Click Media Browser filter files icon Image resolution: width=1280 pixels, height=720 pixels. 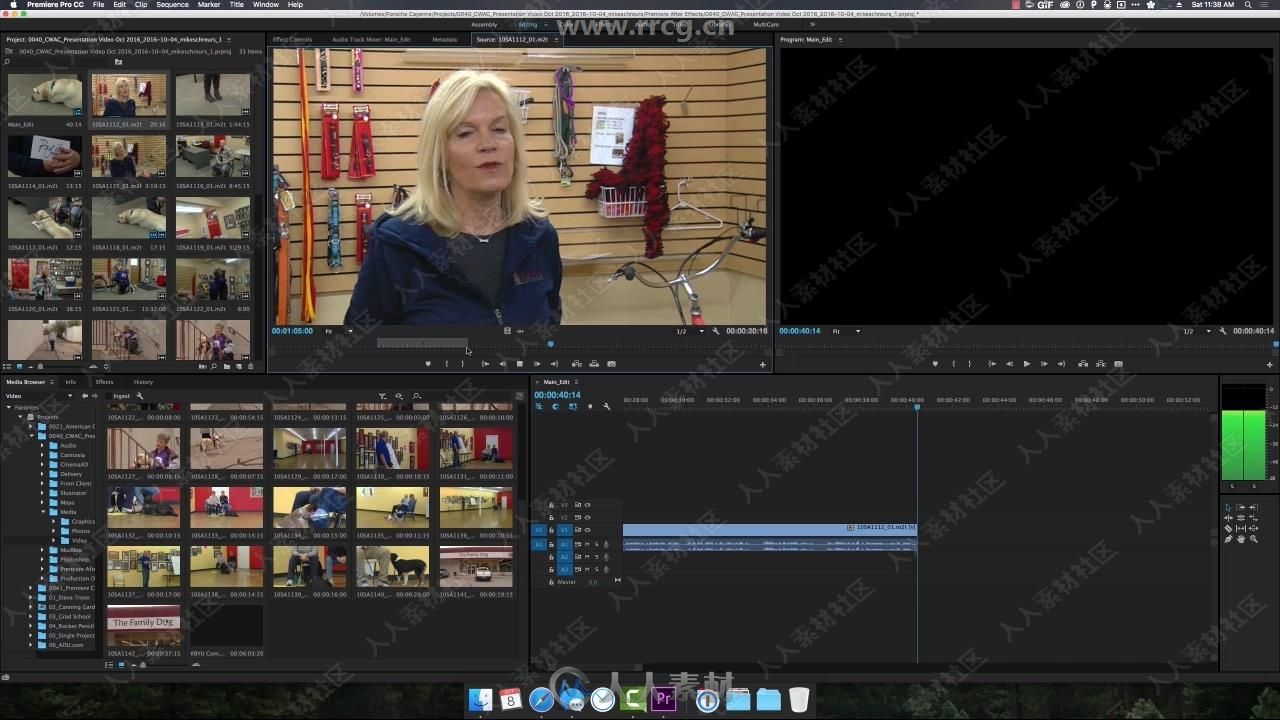(x=383, y=396)
